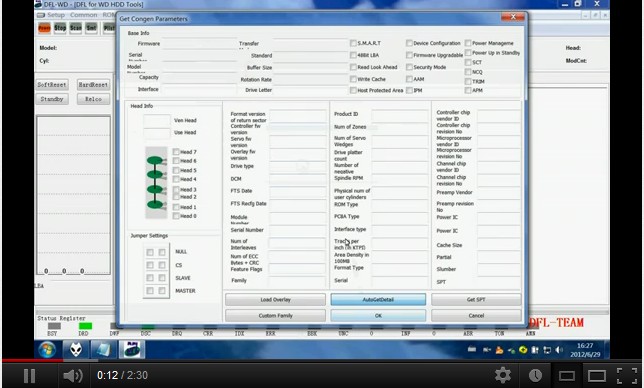Toggle the IPM checkbox
This screenshot has width=644, height=388.
(x=409, y=90)
